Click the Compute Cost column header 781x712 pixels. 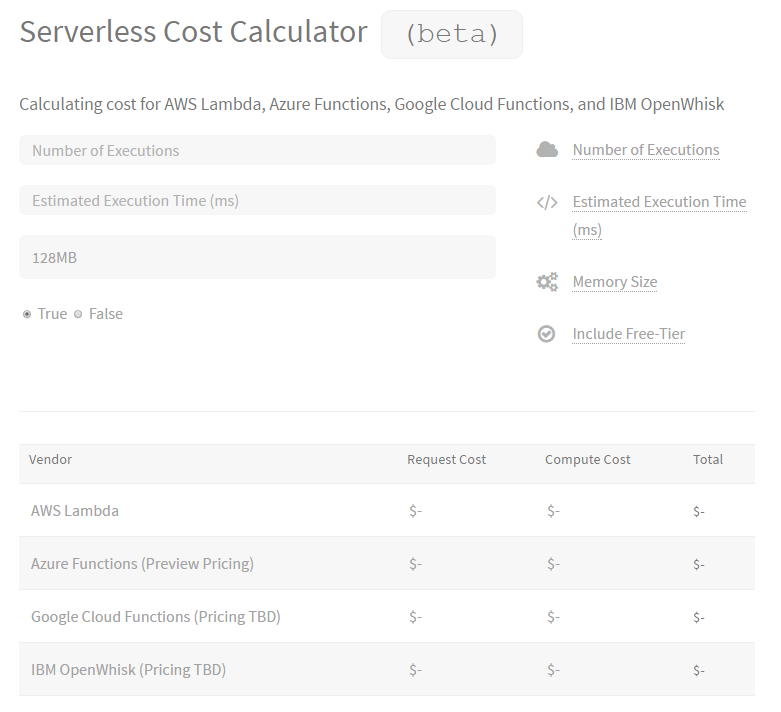click(587, 460)
